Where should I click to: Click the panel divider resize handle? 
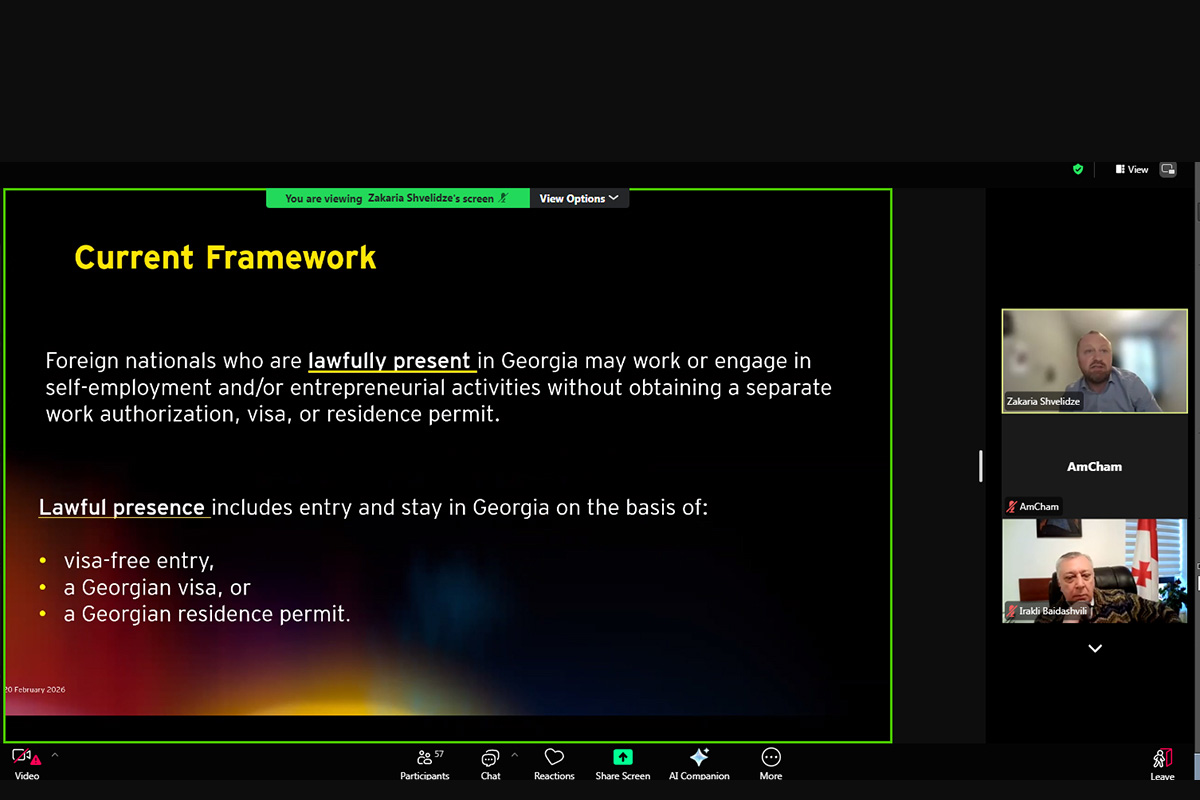980,466
